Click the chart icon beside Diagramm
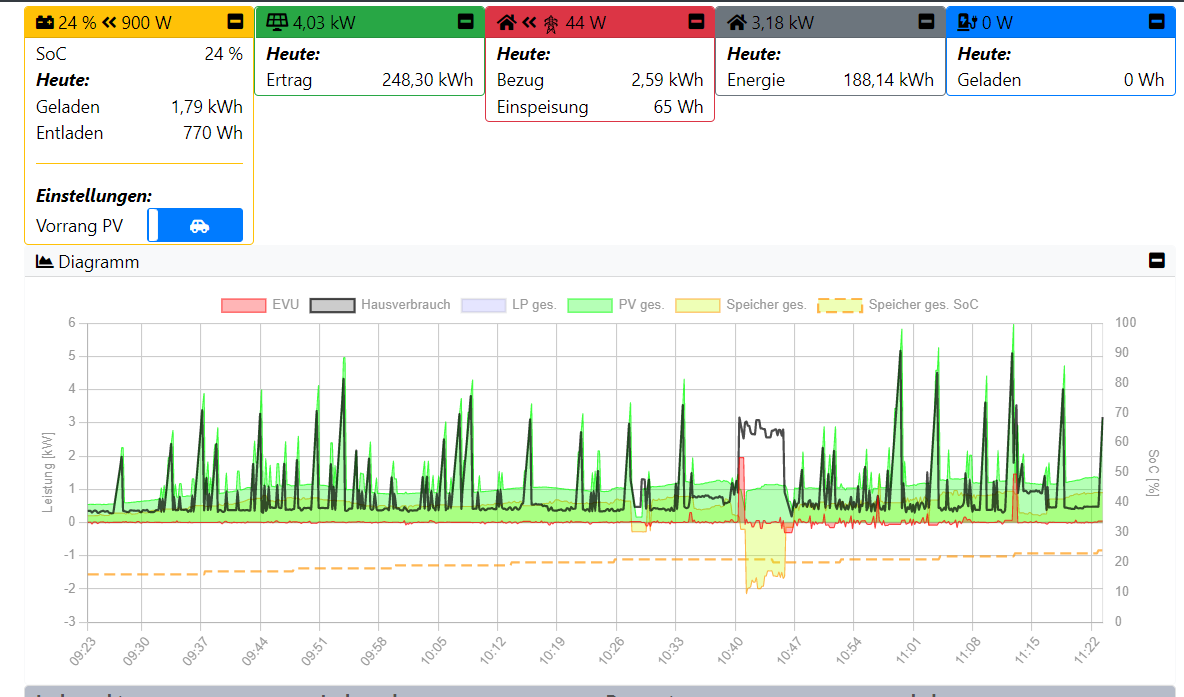The height and width of the screenshot is (697, 1184). click(x=44, y=262)
